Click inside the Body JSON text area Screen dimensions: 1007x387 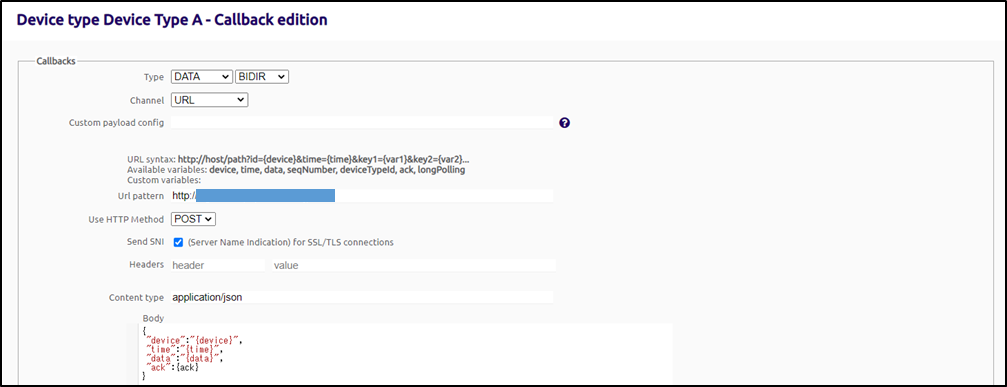click(406, 354)
